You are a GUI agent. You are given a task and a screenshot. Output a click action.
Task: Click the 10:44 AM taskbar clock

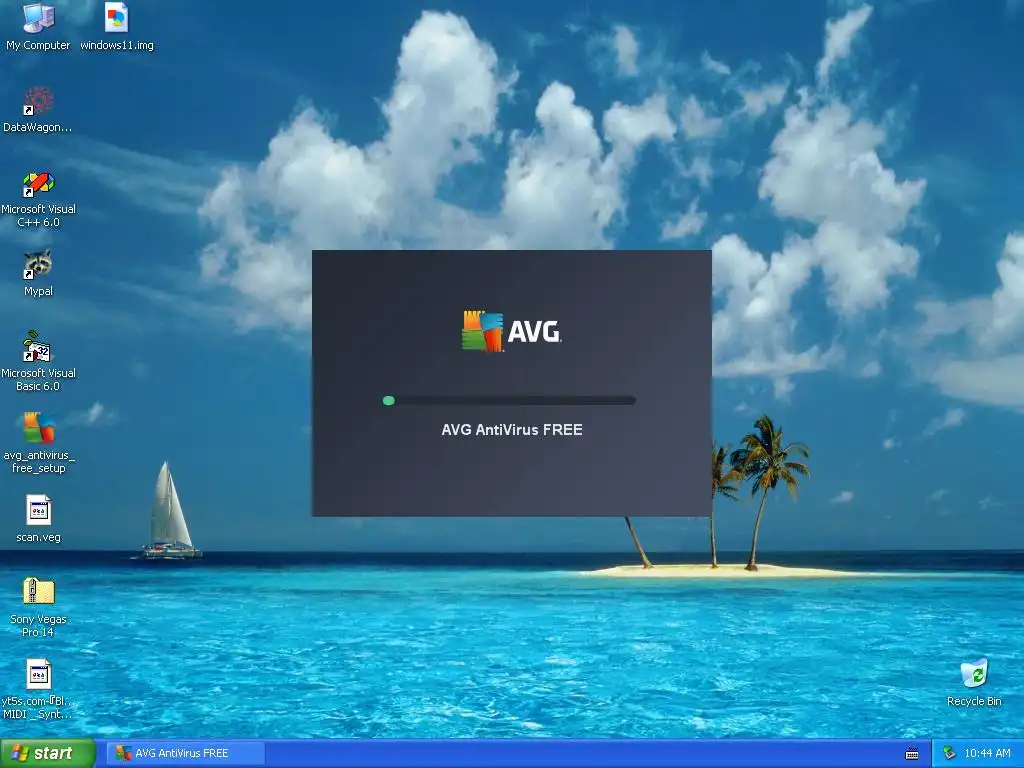(987, 754)
